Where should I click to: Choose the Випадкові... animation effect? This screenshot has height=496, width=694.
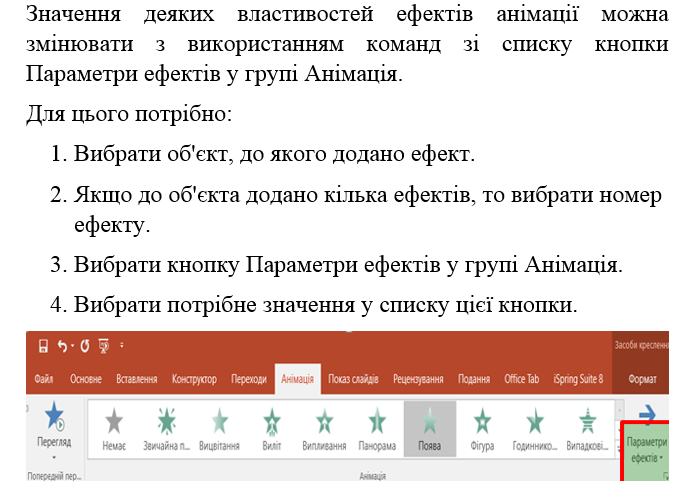pos(587,428)
